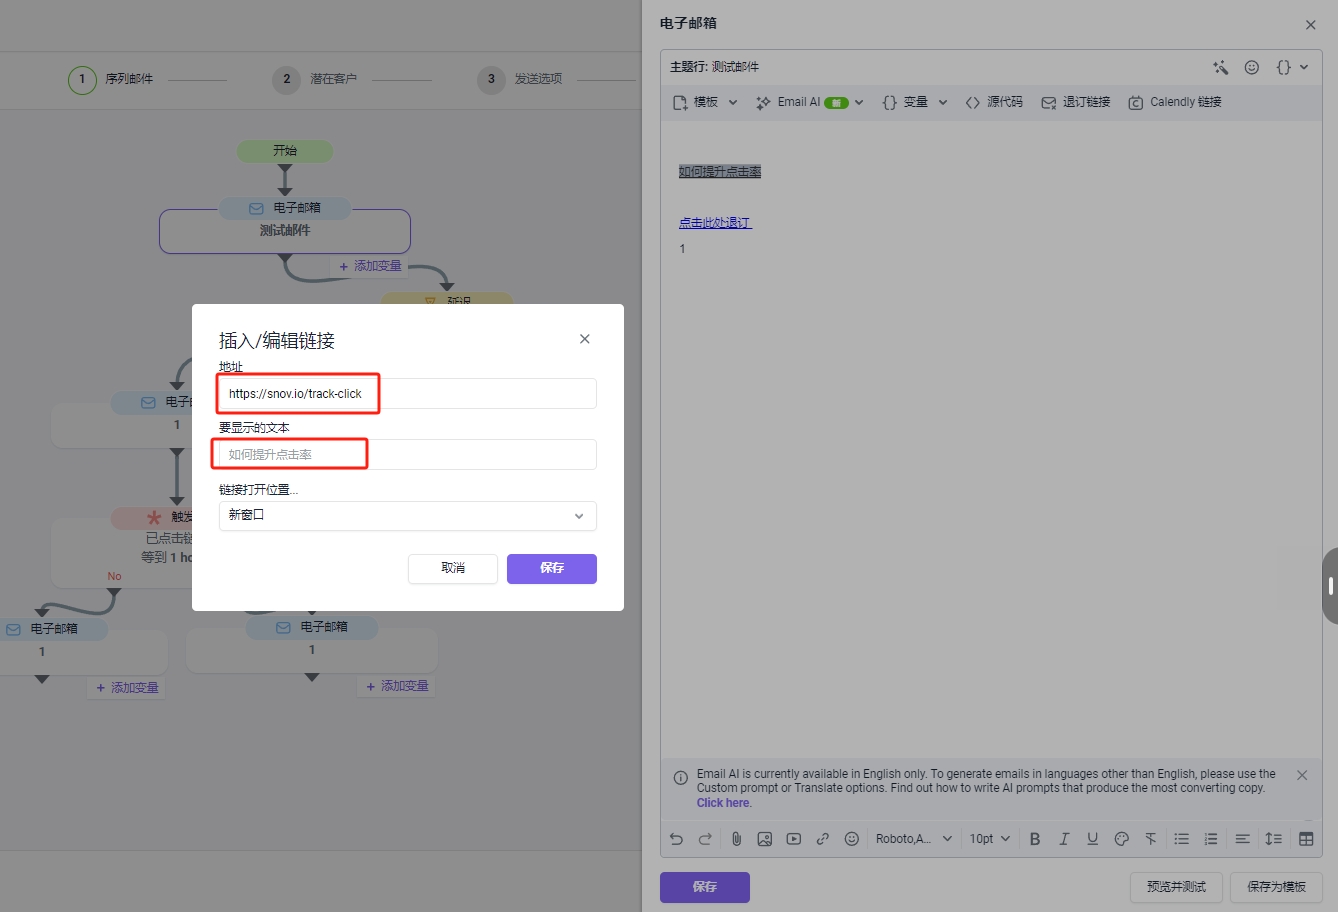Click 预览并测试 button
This screenshot has height=912, width=1338.
1177,887
